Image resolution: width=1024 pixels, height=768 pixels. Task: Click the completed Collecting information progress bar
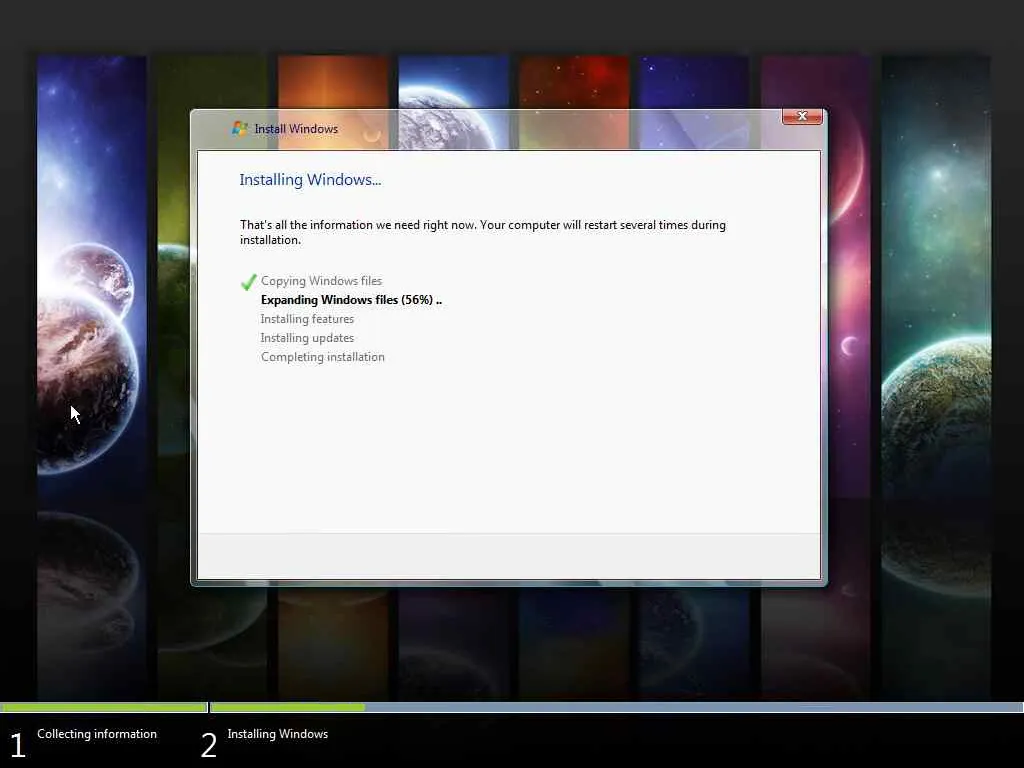(104, 707)
